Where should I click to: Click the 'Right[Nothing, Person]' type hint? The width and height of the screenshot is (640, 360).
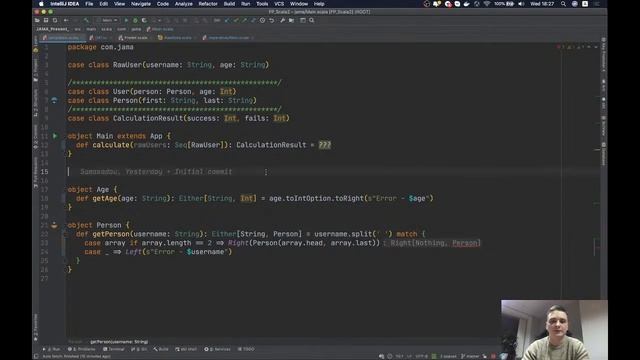[436, 243]
